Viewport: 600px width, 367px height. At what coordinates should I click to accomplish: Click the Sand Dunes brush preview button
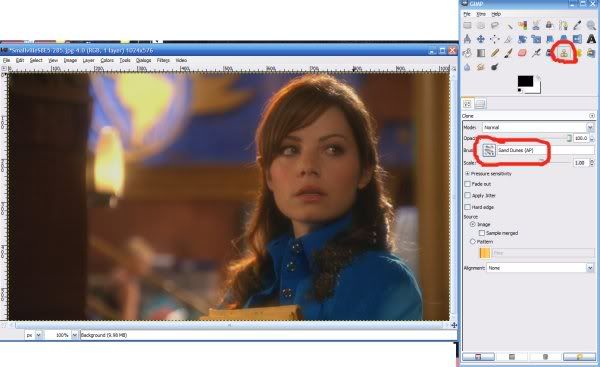[489, 150]
